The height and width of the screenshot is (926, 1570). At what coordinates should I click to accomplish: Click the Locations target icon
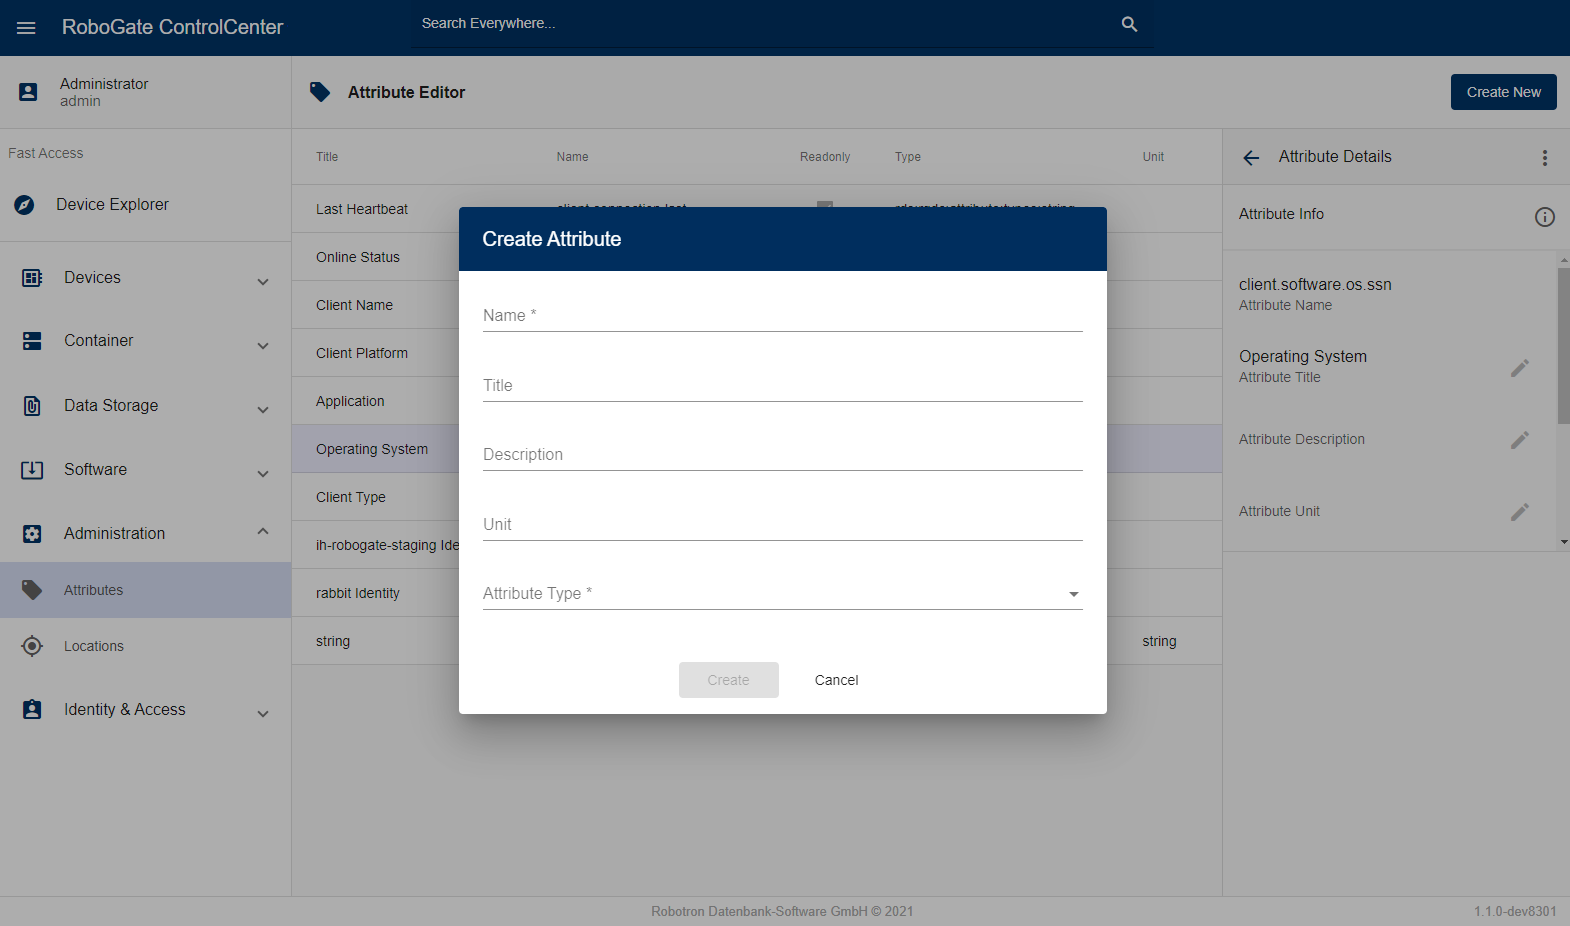(32, 646)
